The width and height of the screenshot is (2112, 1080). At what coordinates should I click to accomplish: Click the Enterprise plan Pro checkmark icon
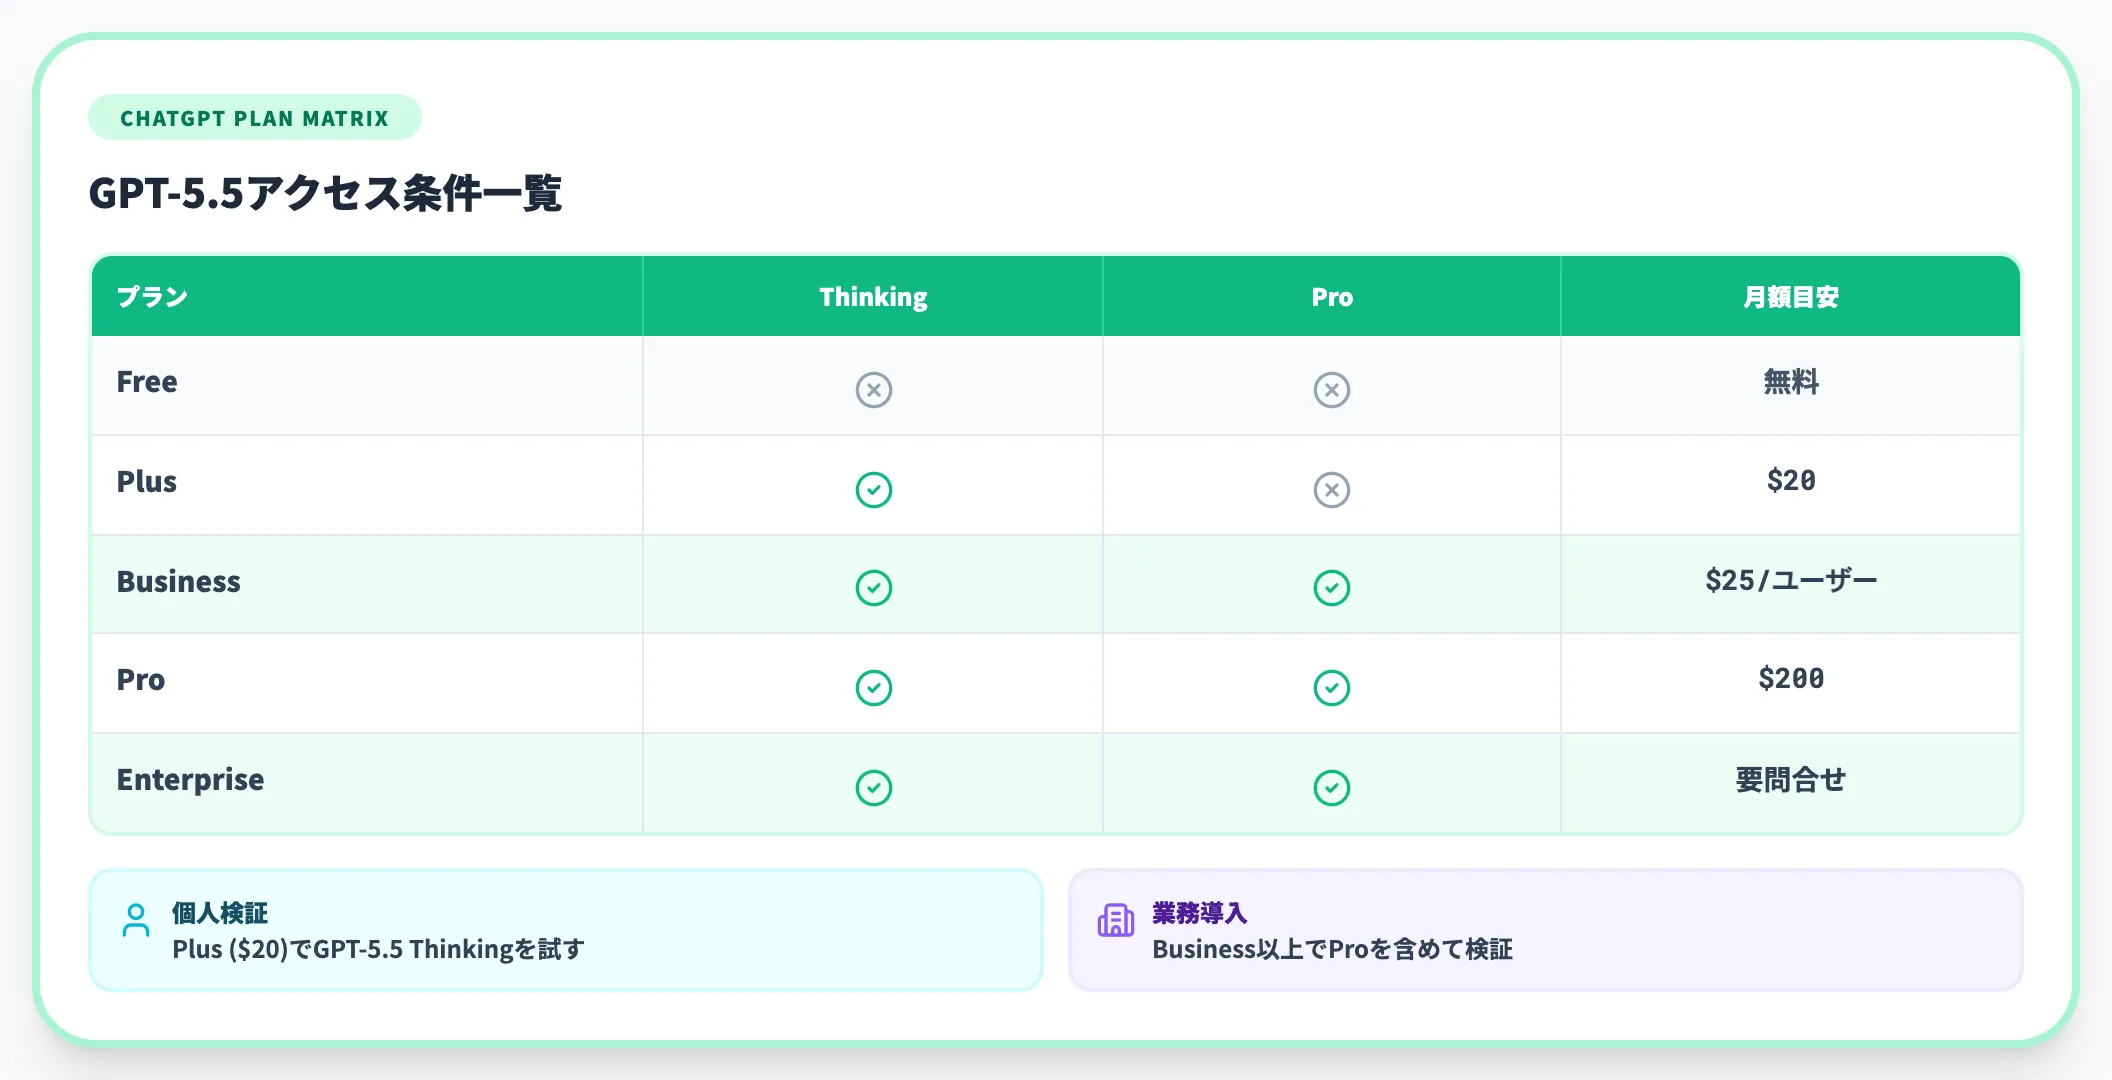(x=1331, y=787)
